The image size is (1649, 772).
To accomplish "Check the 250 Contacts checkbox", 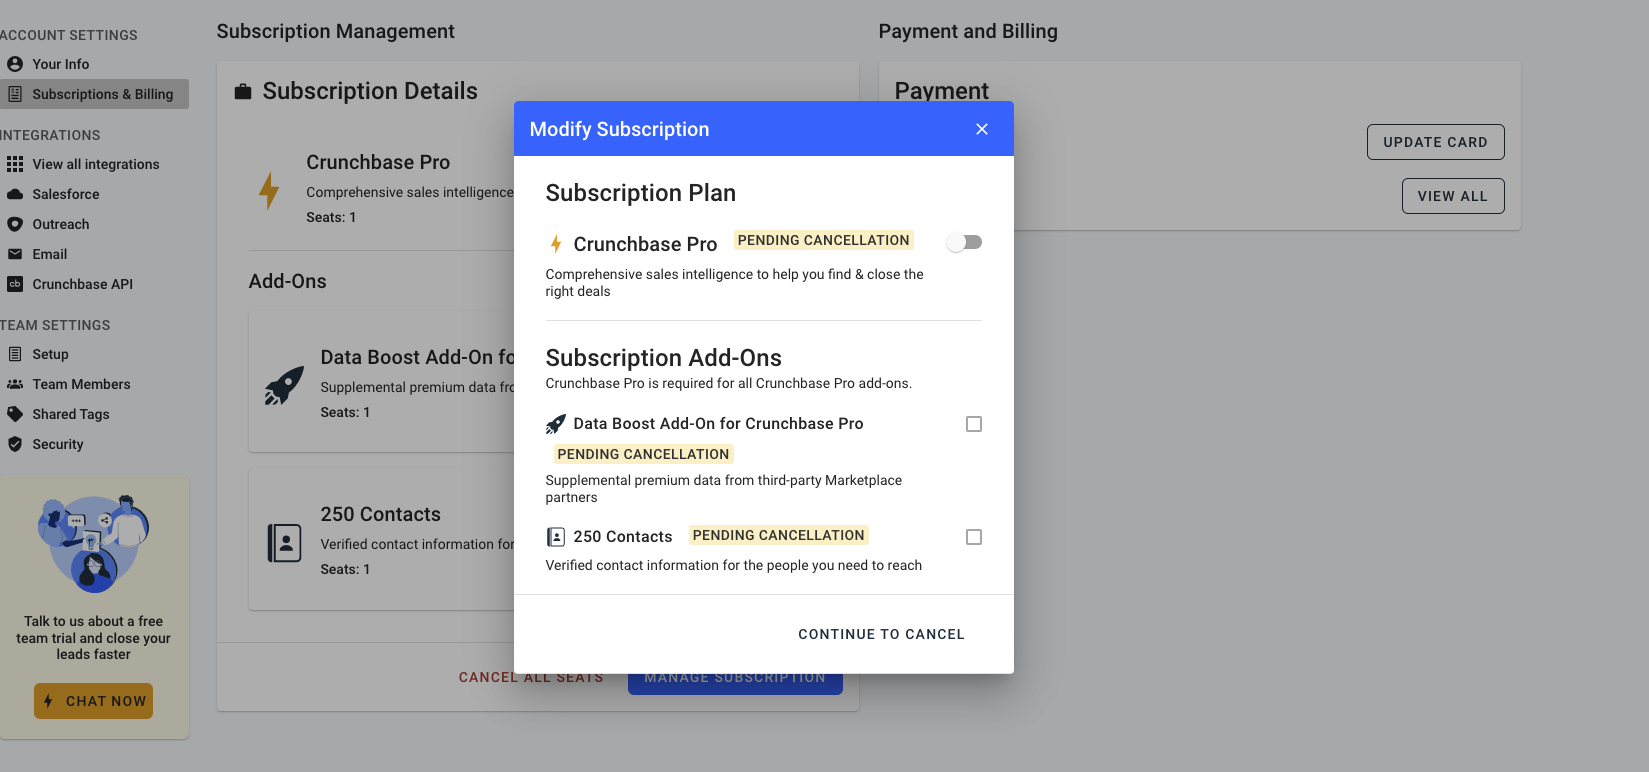I will 974,537.
